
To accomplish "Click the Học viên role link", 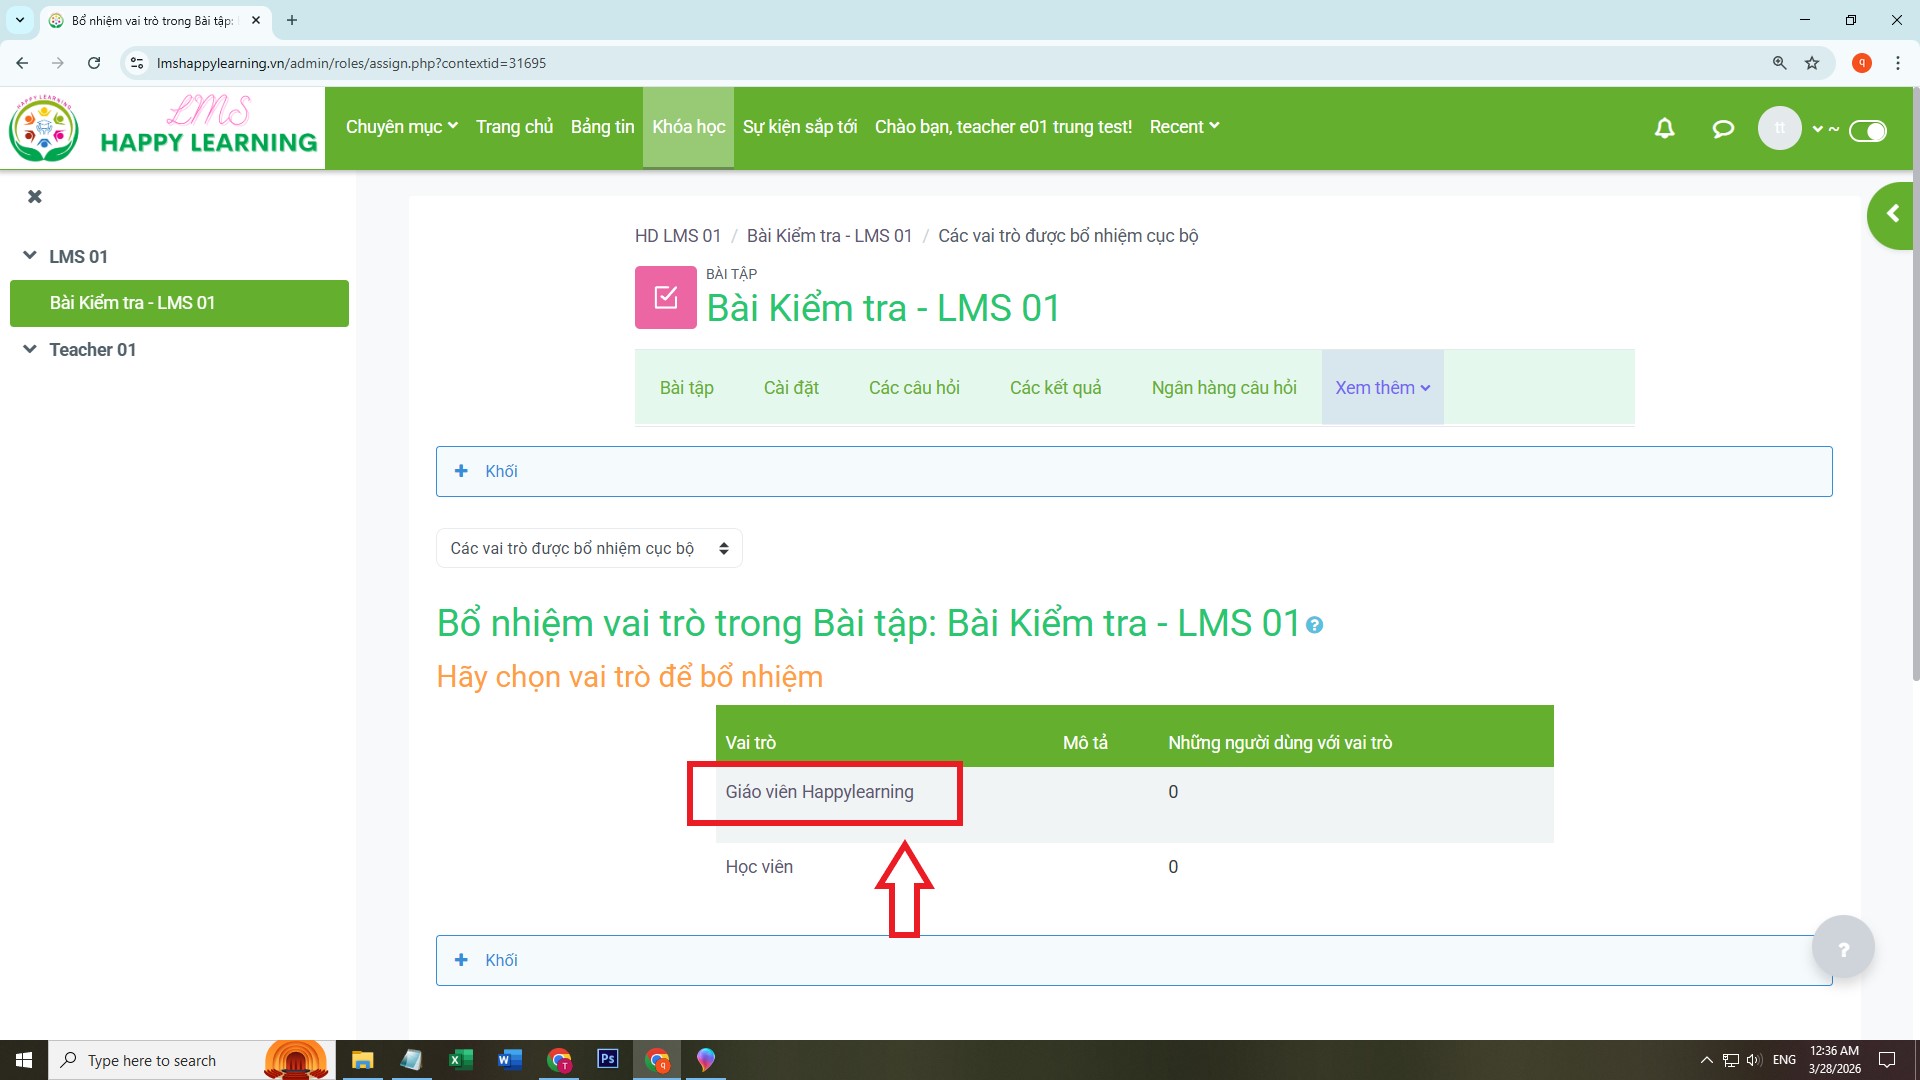I will click(759, 867).
